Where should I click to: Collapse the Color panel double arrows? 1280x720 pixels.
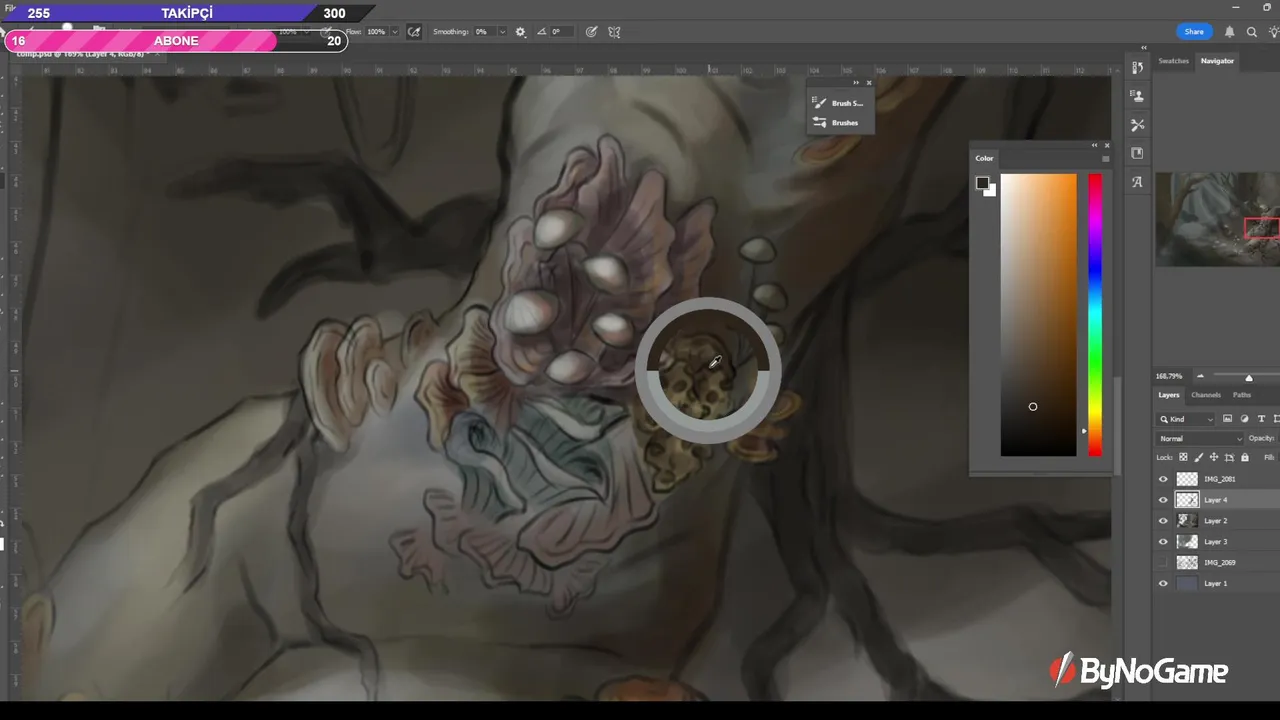tap(1094, 145)
